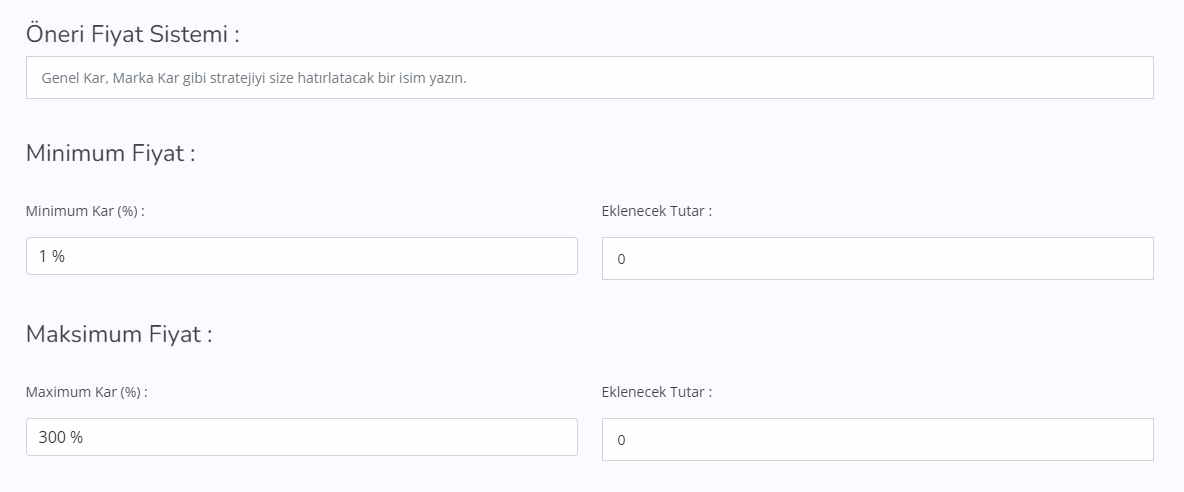Click the "Maximum Kar (%) :" label
The width and height of the screenshot is (1184, 492).
pyautogui.click(x=87, y=391)
